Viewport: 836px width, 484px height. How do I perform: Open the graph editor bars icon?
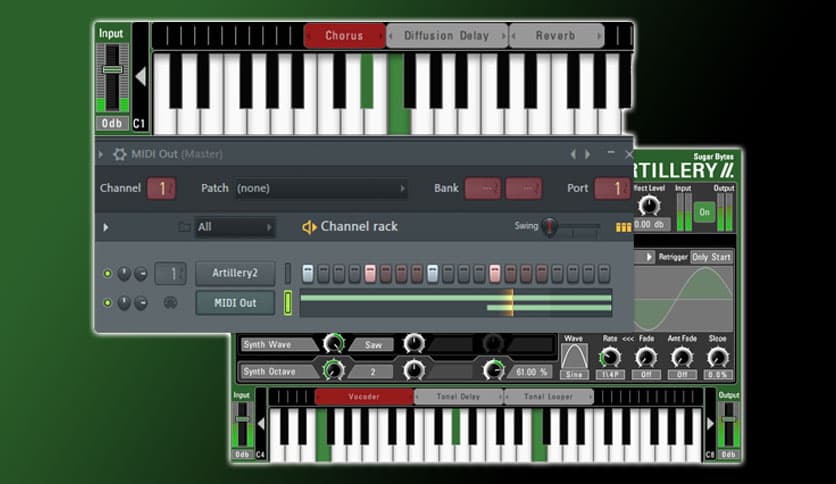click(x=623, y=228)
